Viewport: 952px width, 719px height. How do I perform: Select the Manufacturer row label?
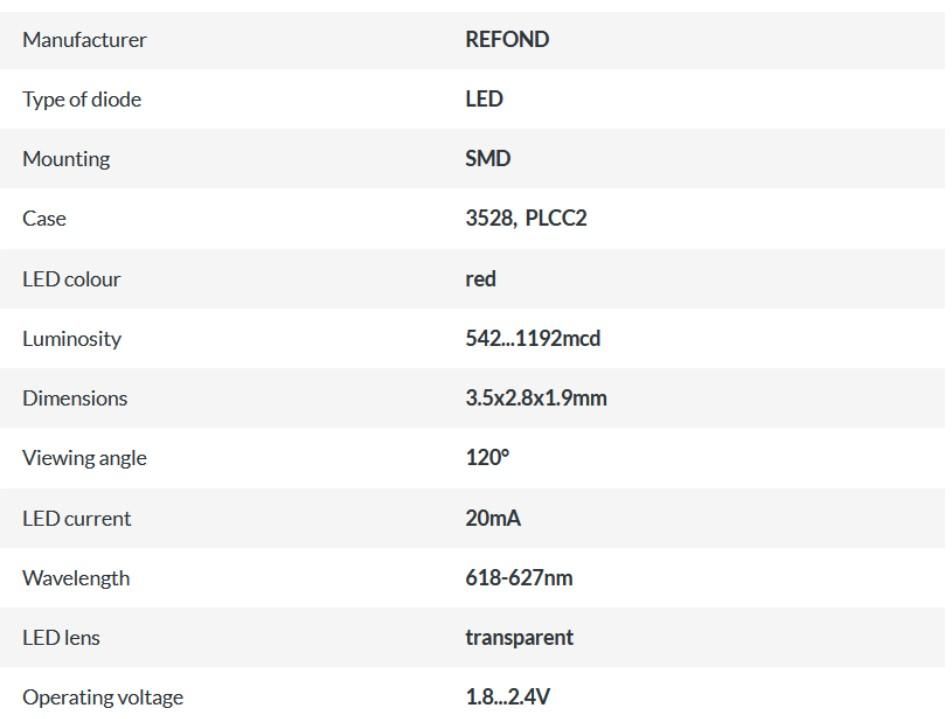pos(84,40)
